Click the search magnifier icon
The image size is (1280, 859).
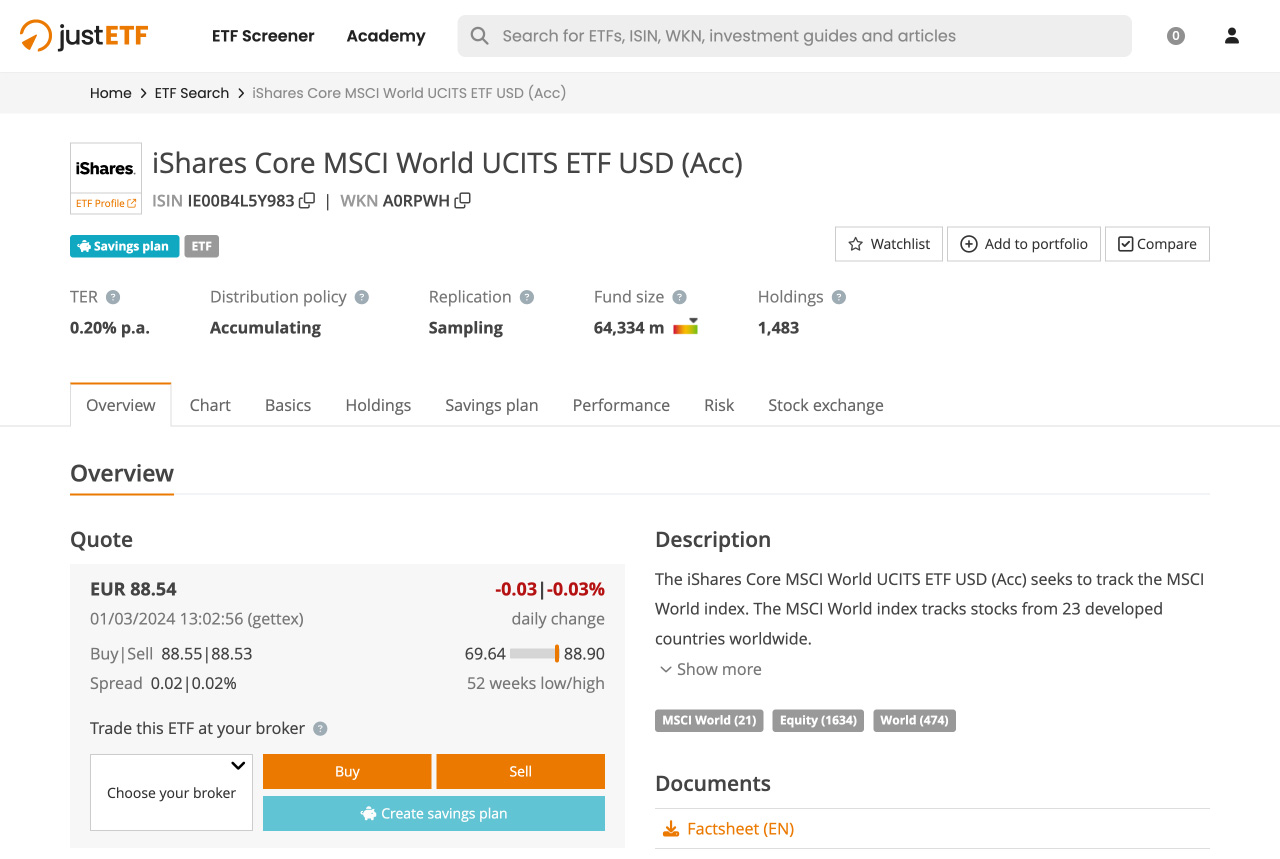[x=480, y=36]
